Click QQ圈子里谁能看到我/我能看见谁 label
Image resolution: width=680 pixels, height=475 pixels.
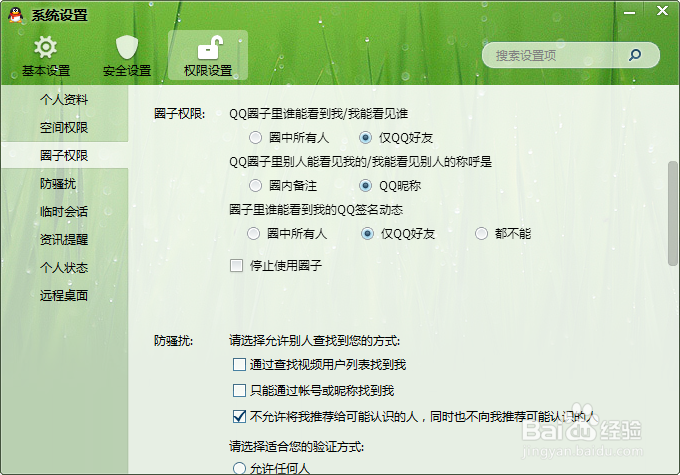[x=319, y=114]
